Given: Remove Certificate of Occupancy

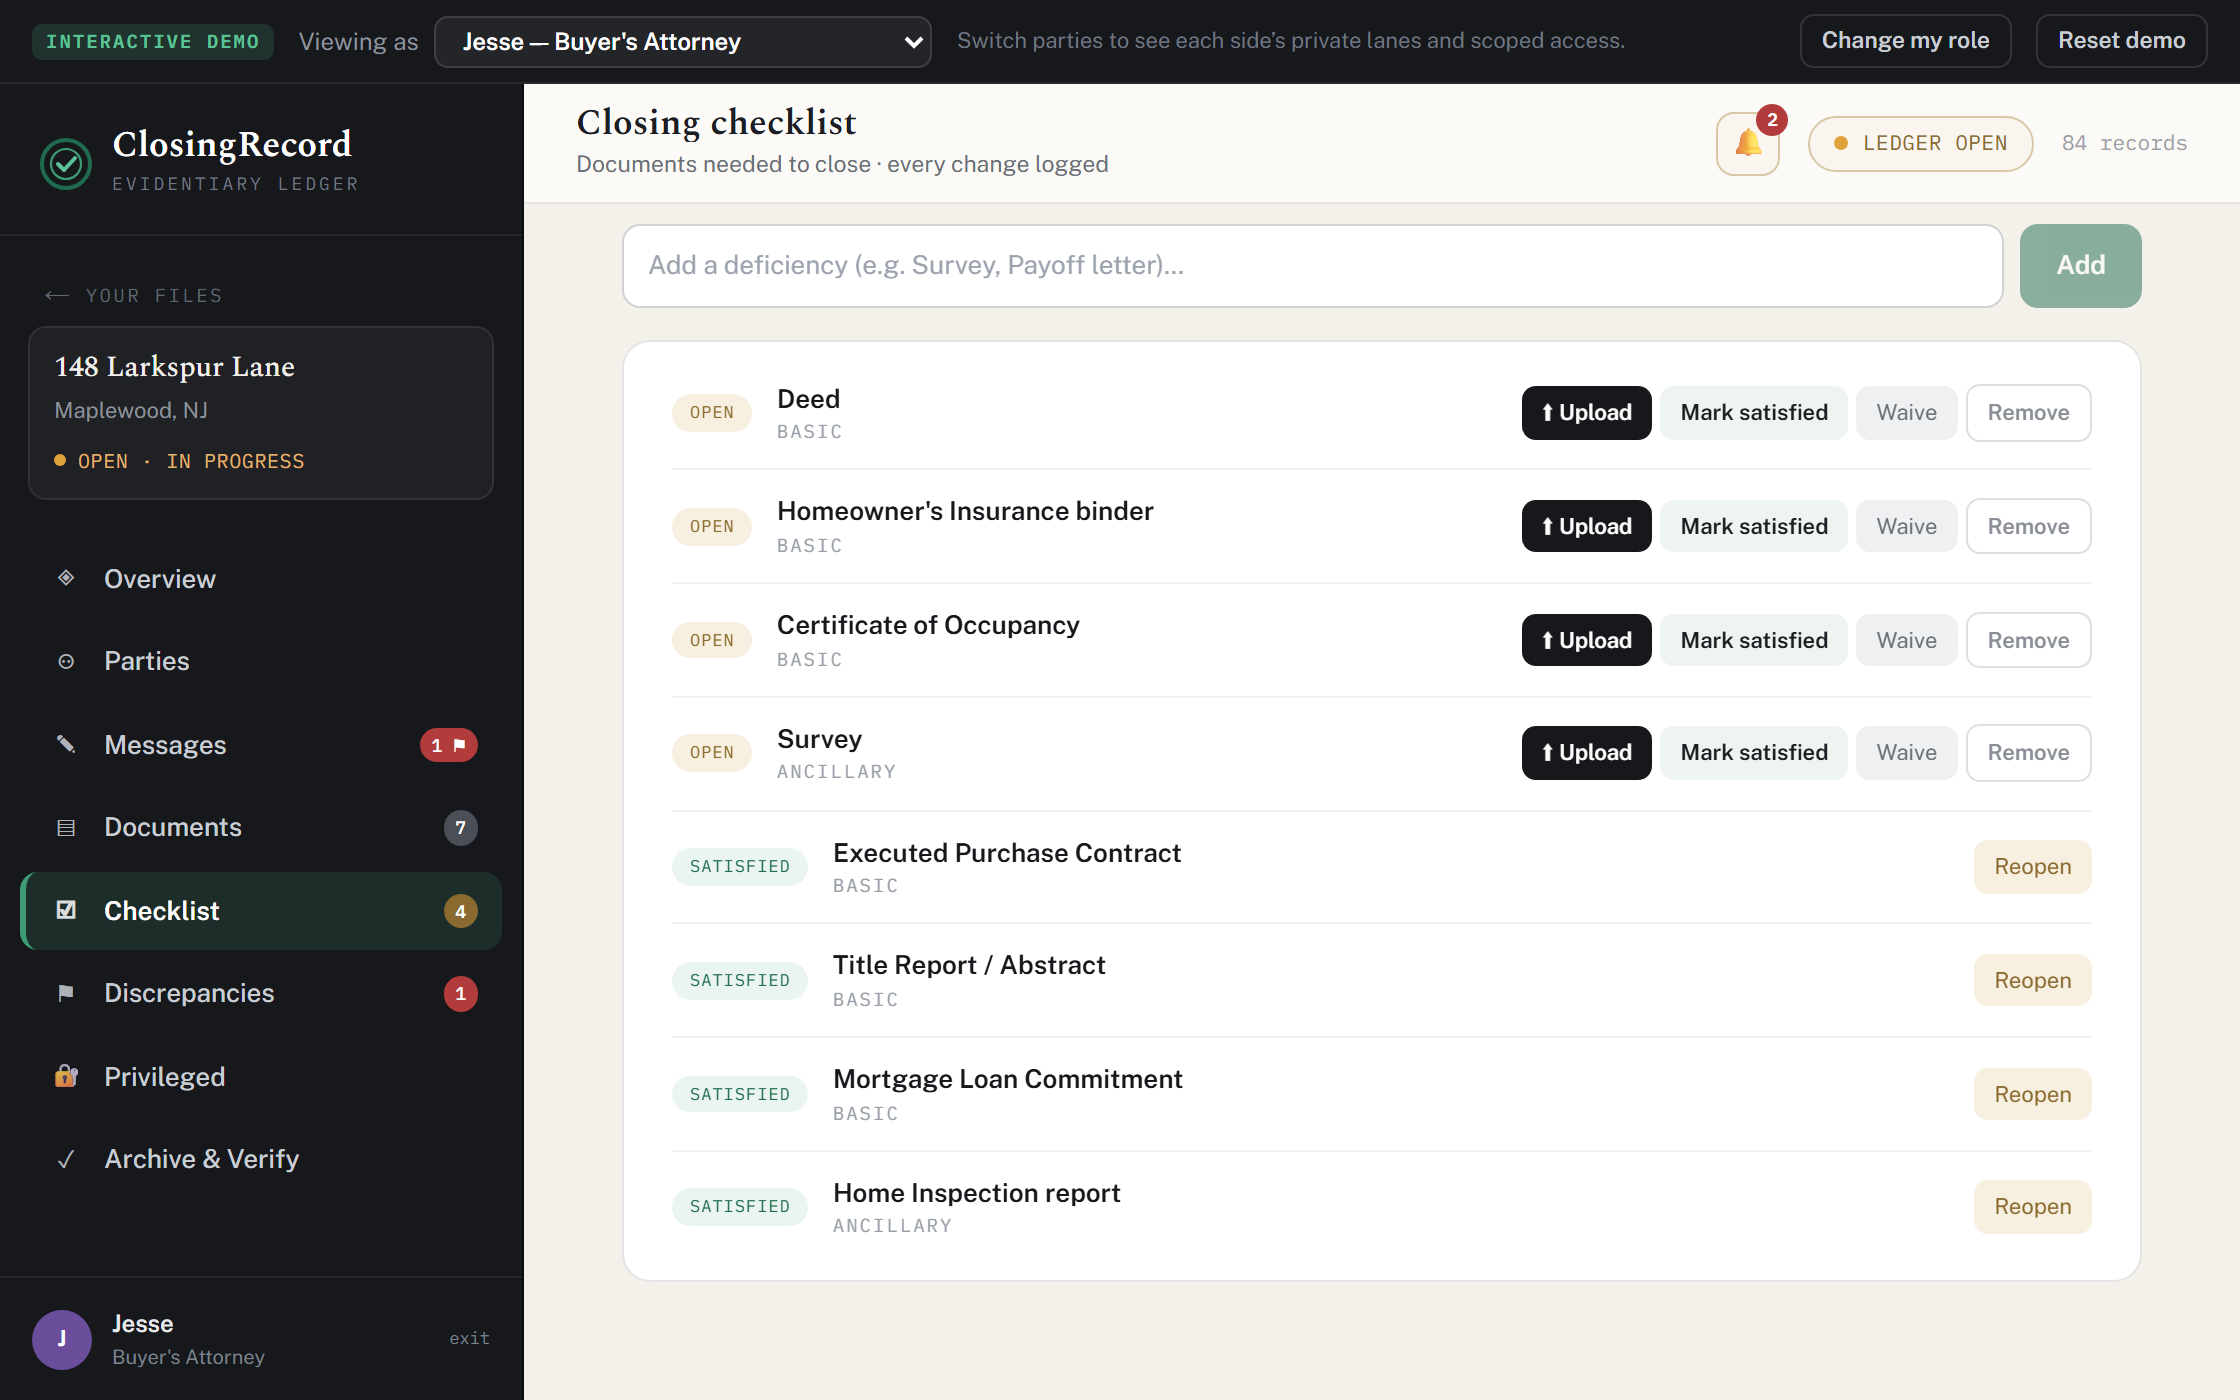Looking at the screenshot, I should [2028, 641].
